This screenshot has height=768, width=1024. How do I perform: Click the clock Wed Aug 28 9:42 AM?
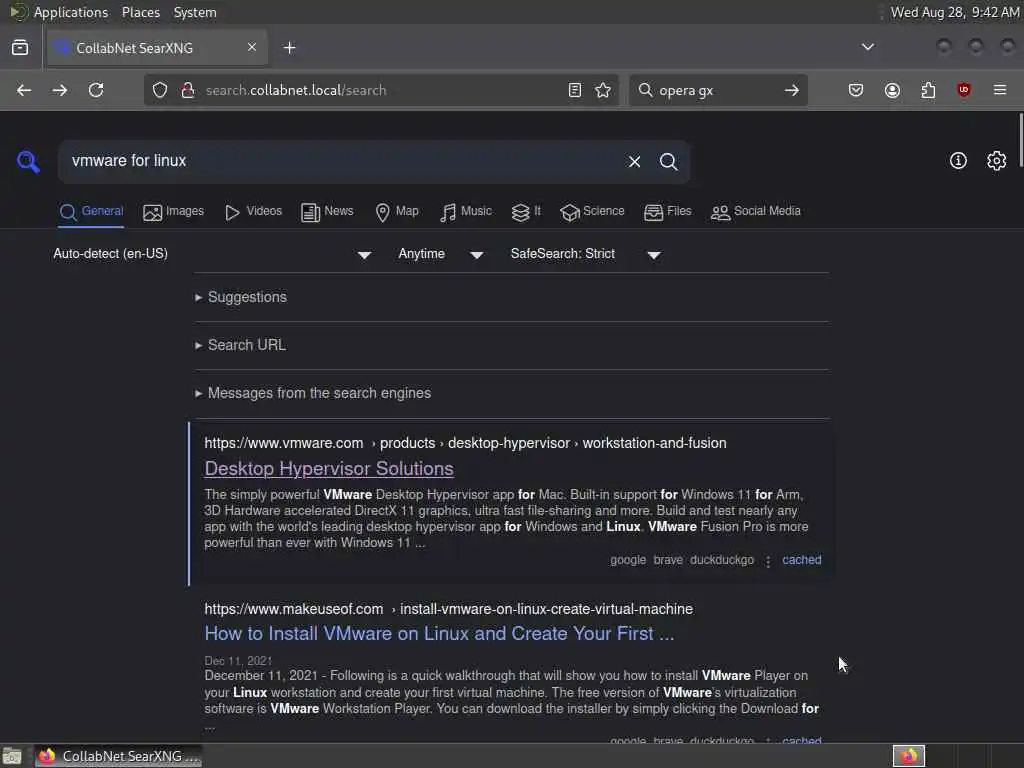coord(955,12)
